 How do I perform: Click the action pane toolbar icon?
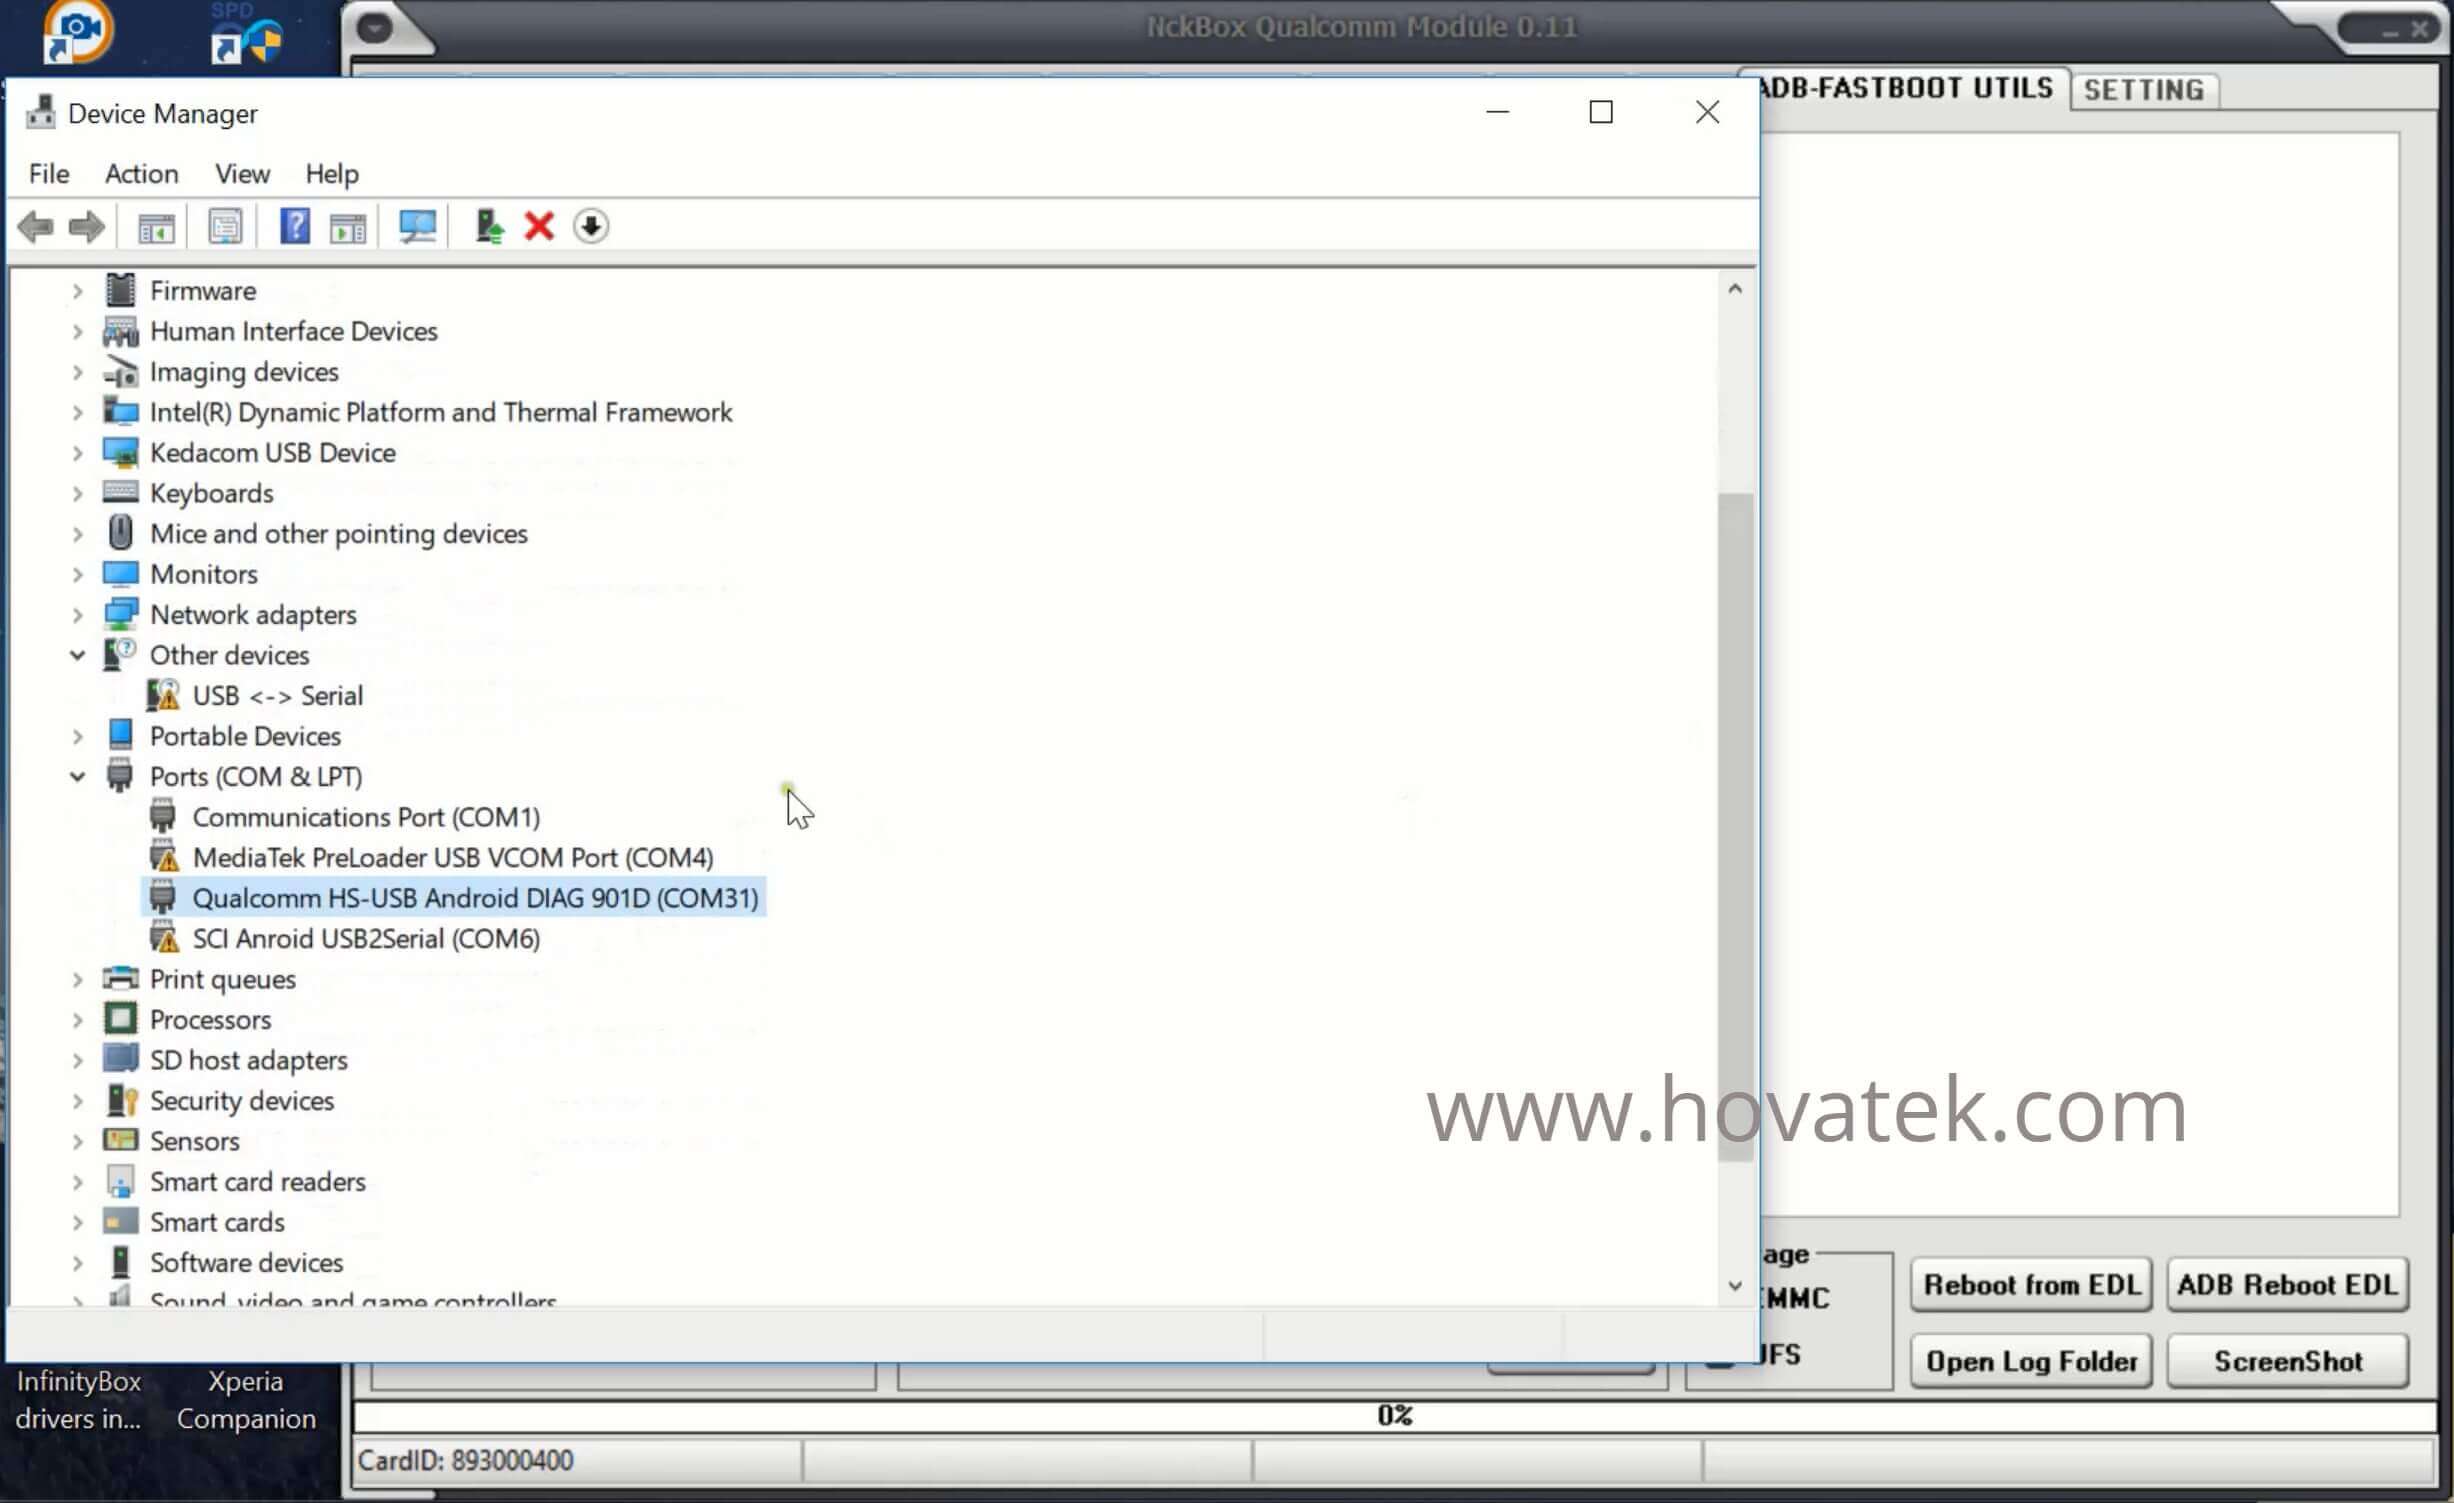348,227
